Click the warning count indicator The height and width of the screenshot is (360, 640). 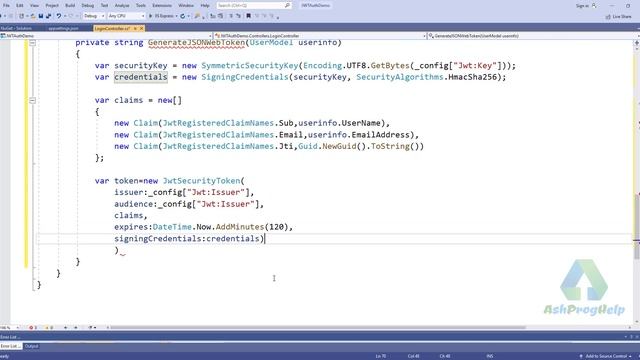49,328
